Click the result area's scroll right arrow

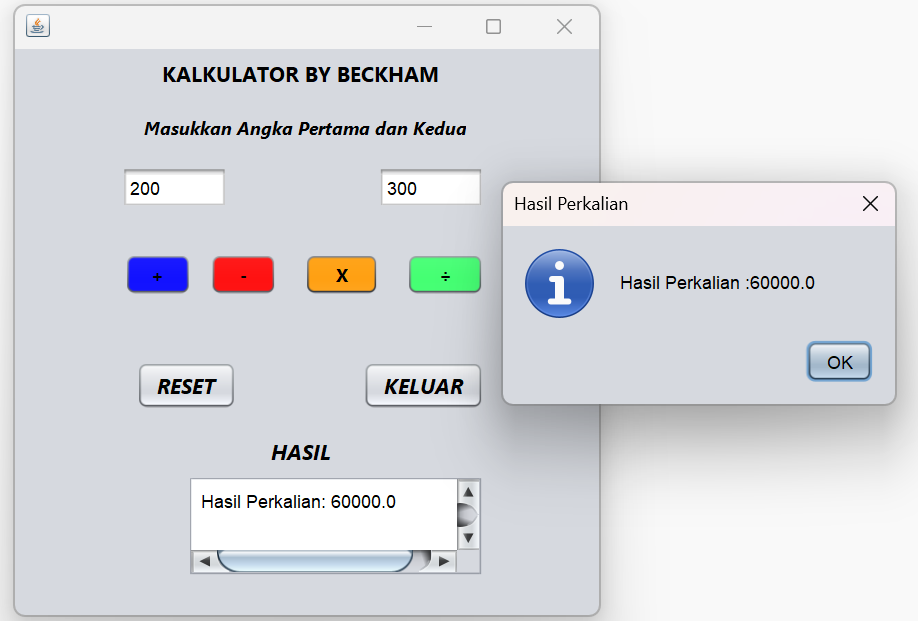coord(444,562)
